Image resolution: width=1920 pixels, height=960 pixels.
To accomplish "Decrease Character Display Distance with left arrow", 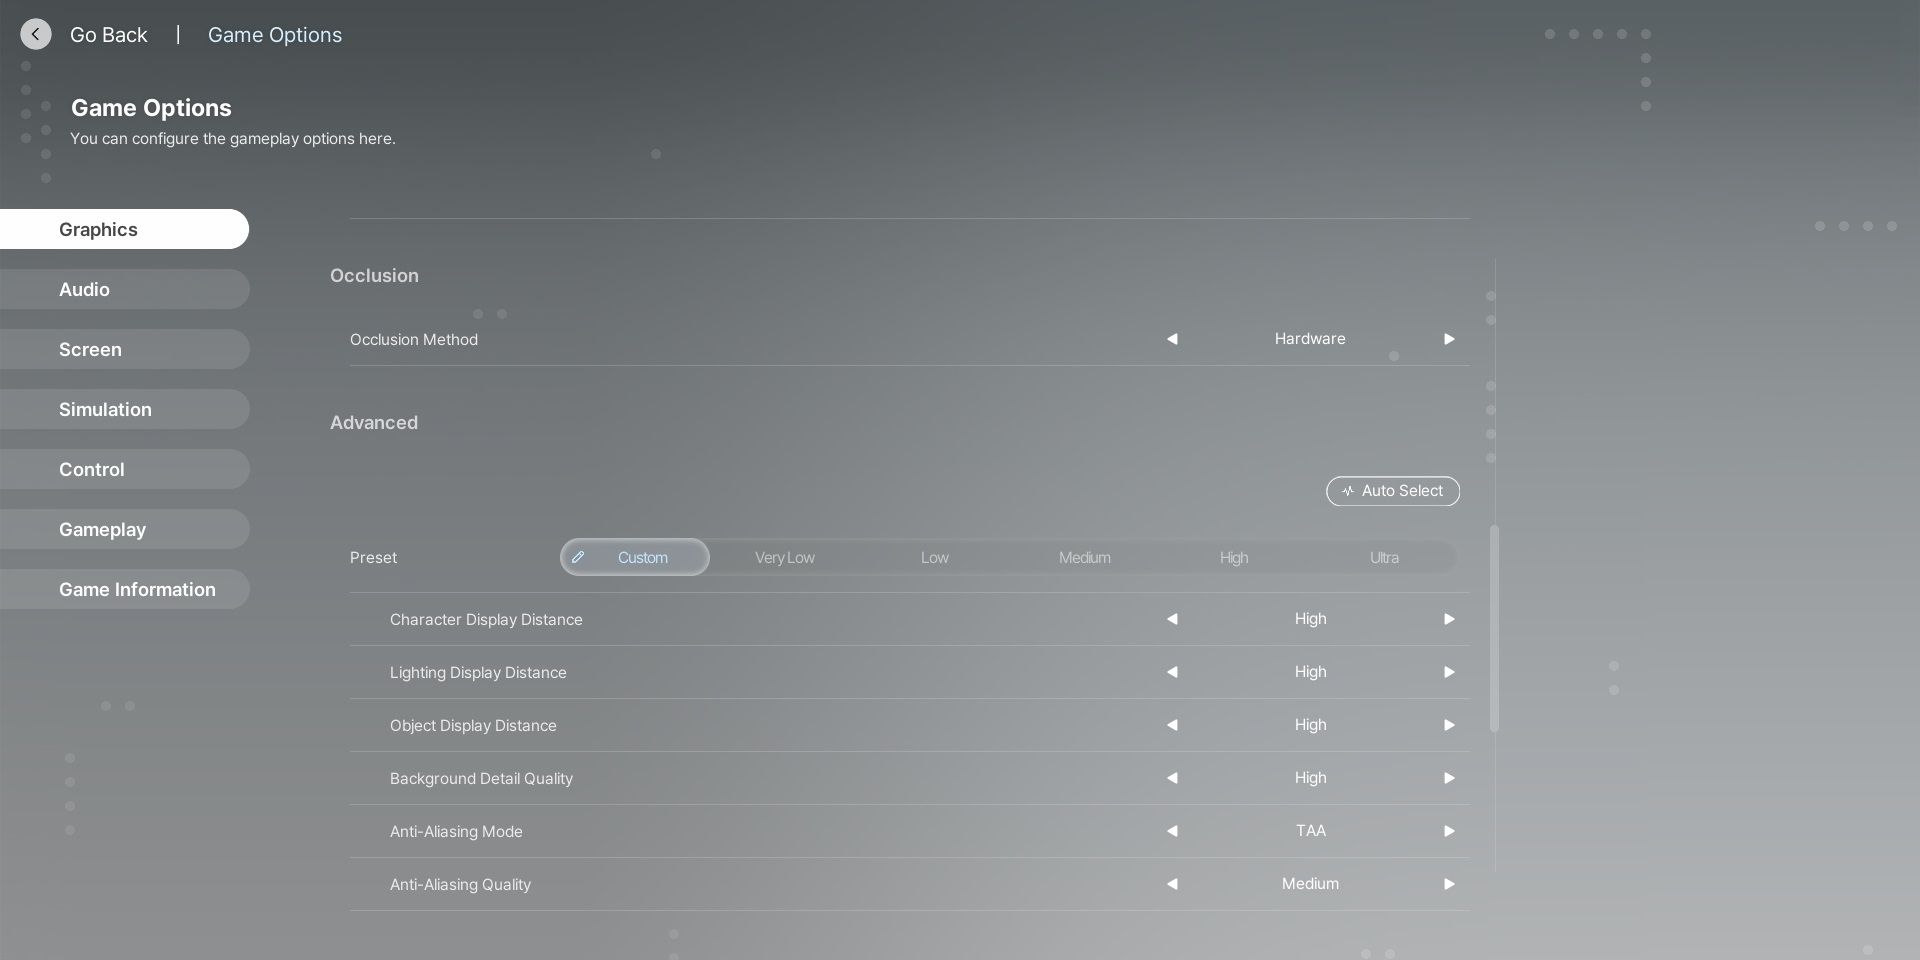I will [x=1172, y=619].
